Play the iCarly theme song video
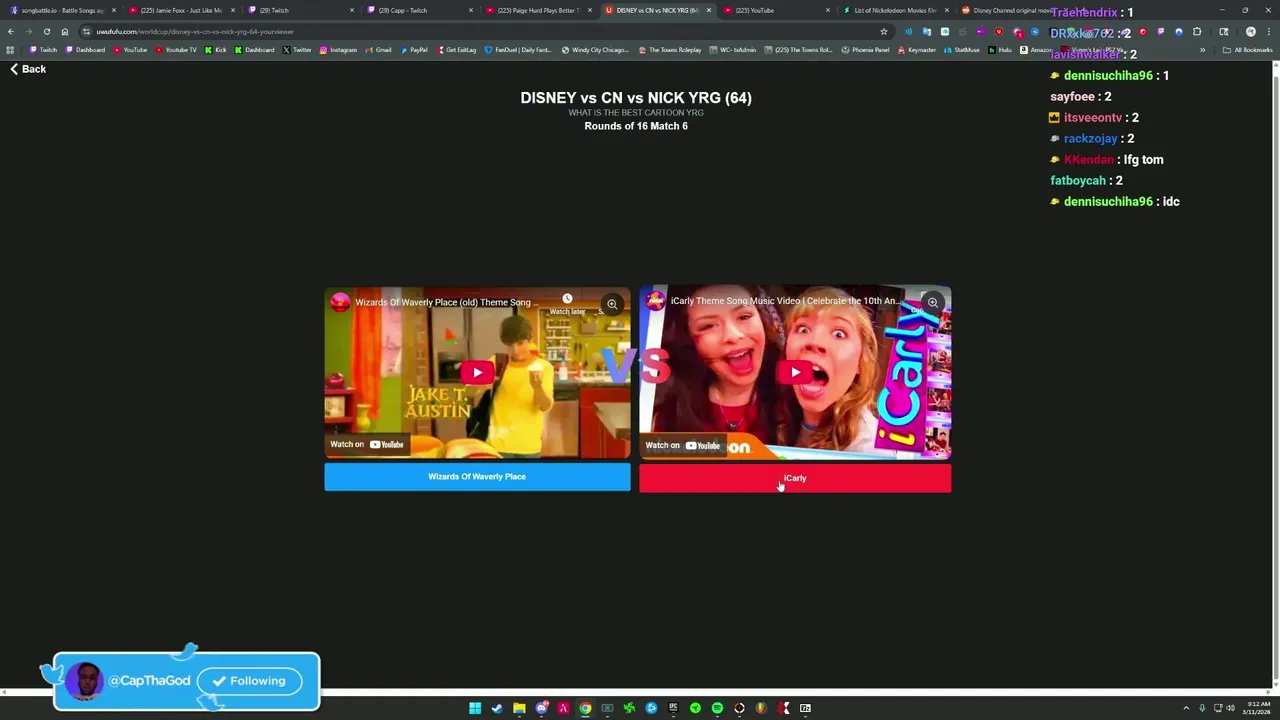The width and height of the screenshot is (1280, 720). click(x=795, y=372)
